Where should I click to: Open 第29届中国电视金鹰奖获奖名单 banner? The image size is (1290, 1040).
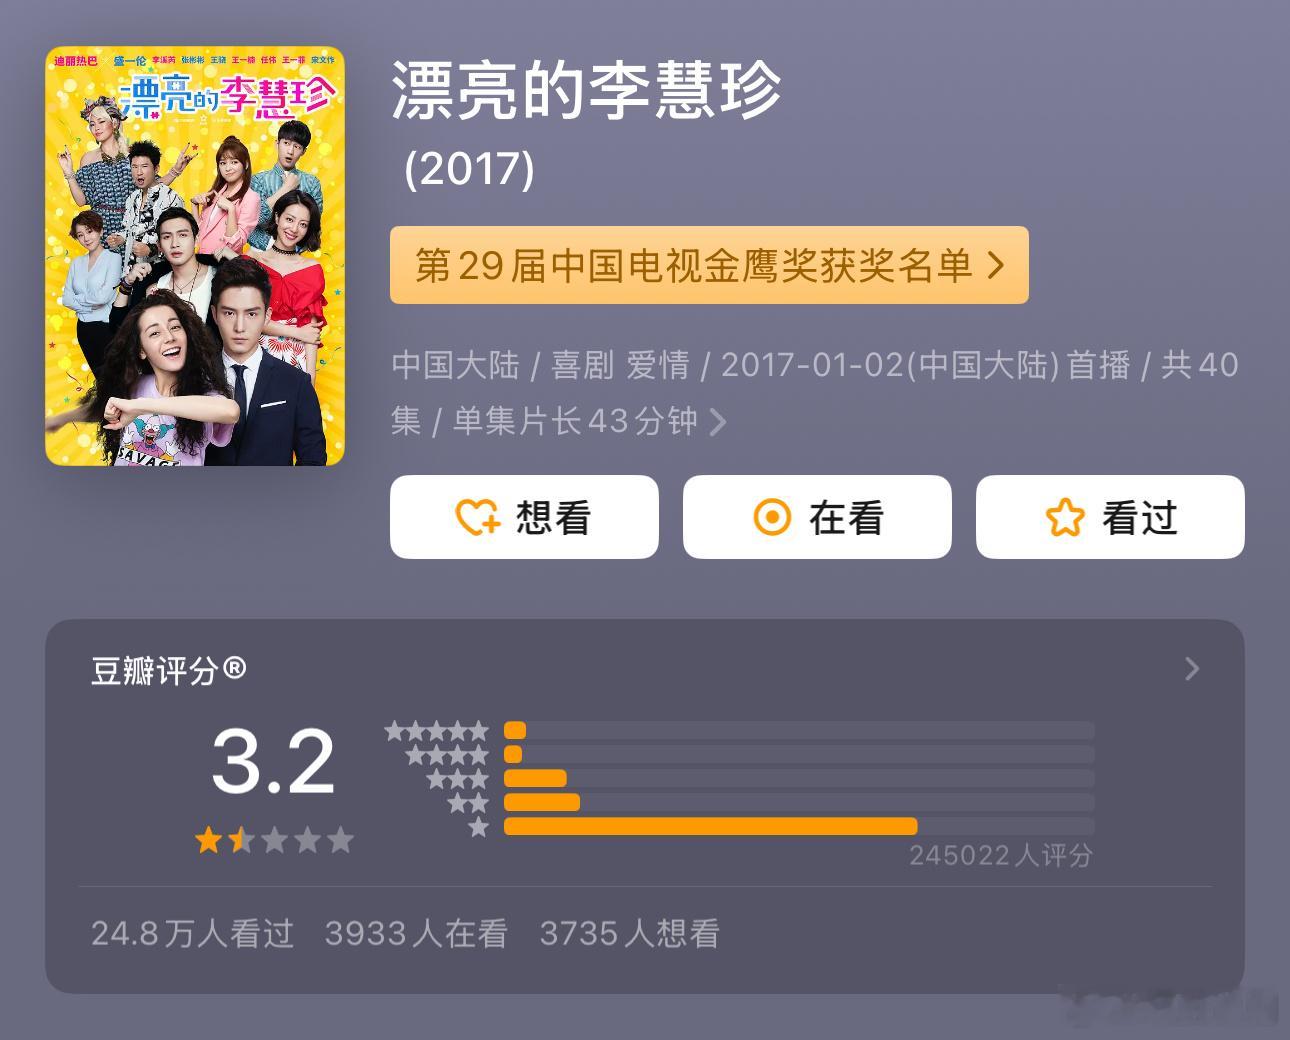point(709,265)
